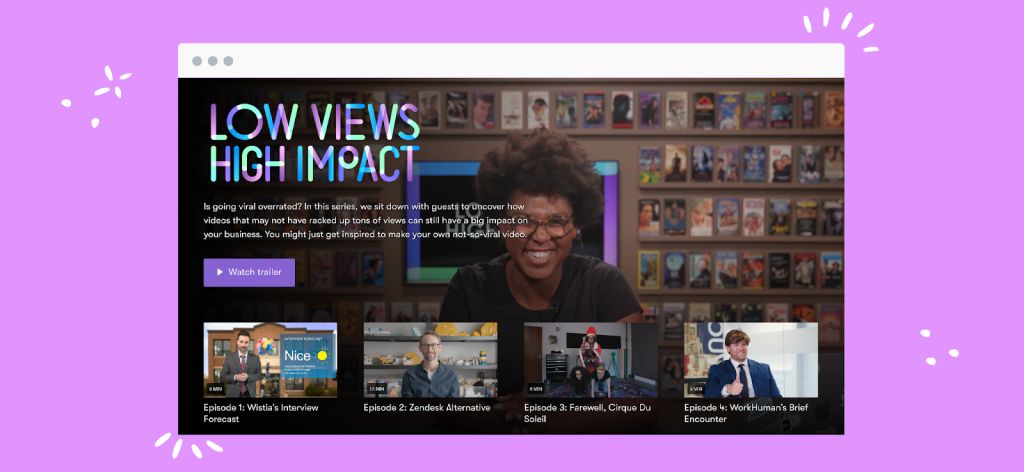Open Episode 3 Farewell Cirque Du Soleil thumbnail

tap(591, 360)
